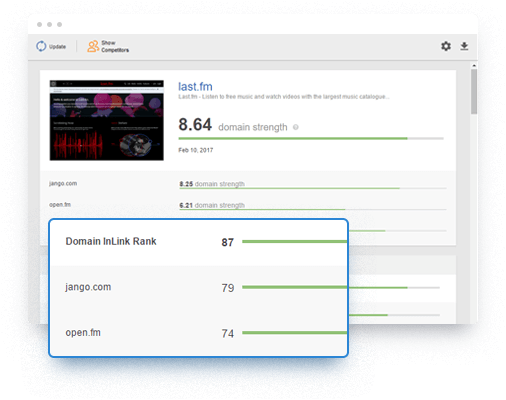Screen dimensions: 506x400
Task: Click the download arrow icon
Action: tap(464, 46)
